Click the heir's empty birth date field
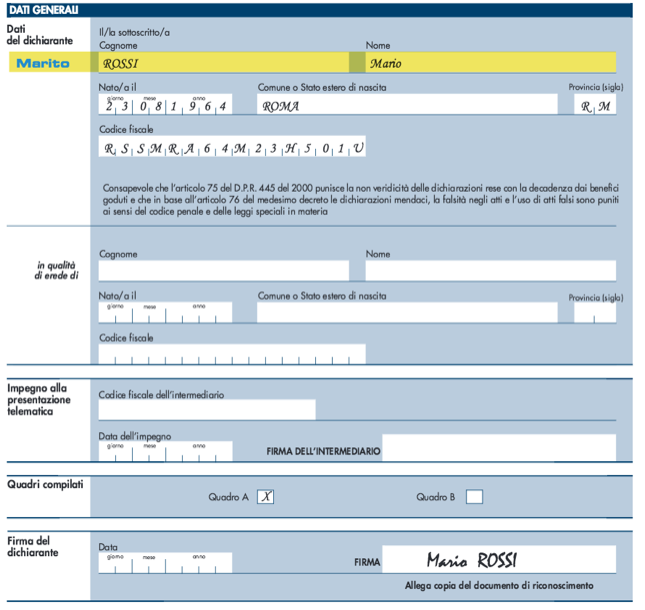 (x=165, y=313)
